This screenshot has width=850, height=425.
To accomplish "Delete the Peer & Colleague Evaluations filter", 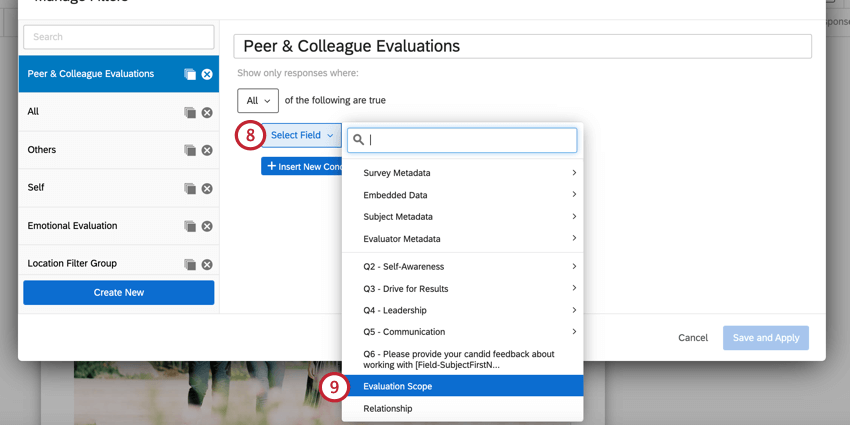I will [207, 74].
